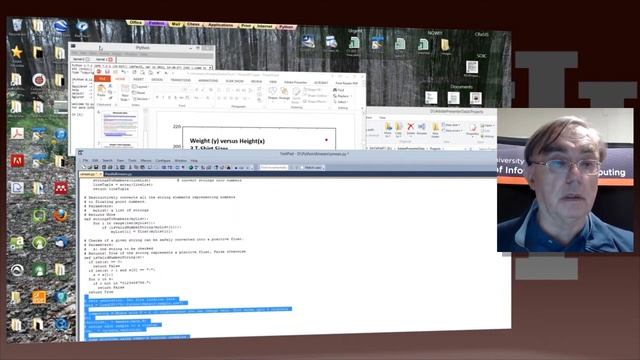
Task: Open Quick Styles in PowerPoint ribbon
Action: 296,95
